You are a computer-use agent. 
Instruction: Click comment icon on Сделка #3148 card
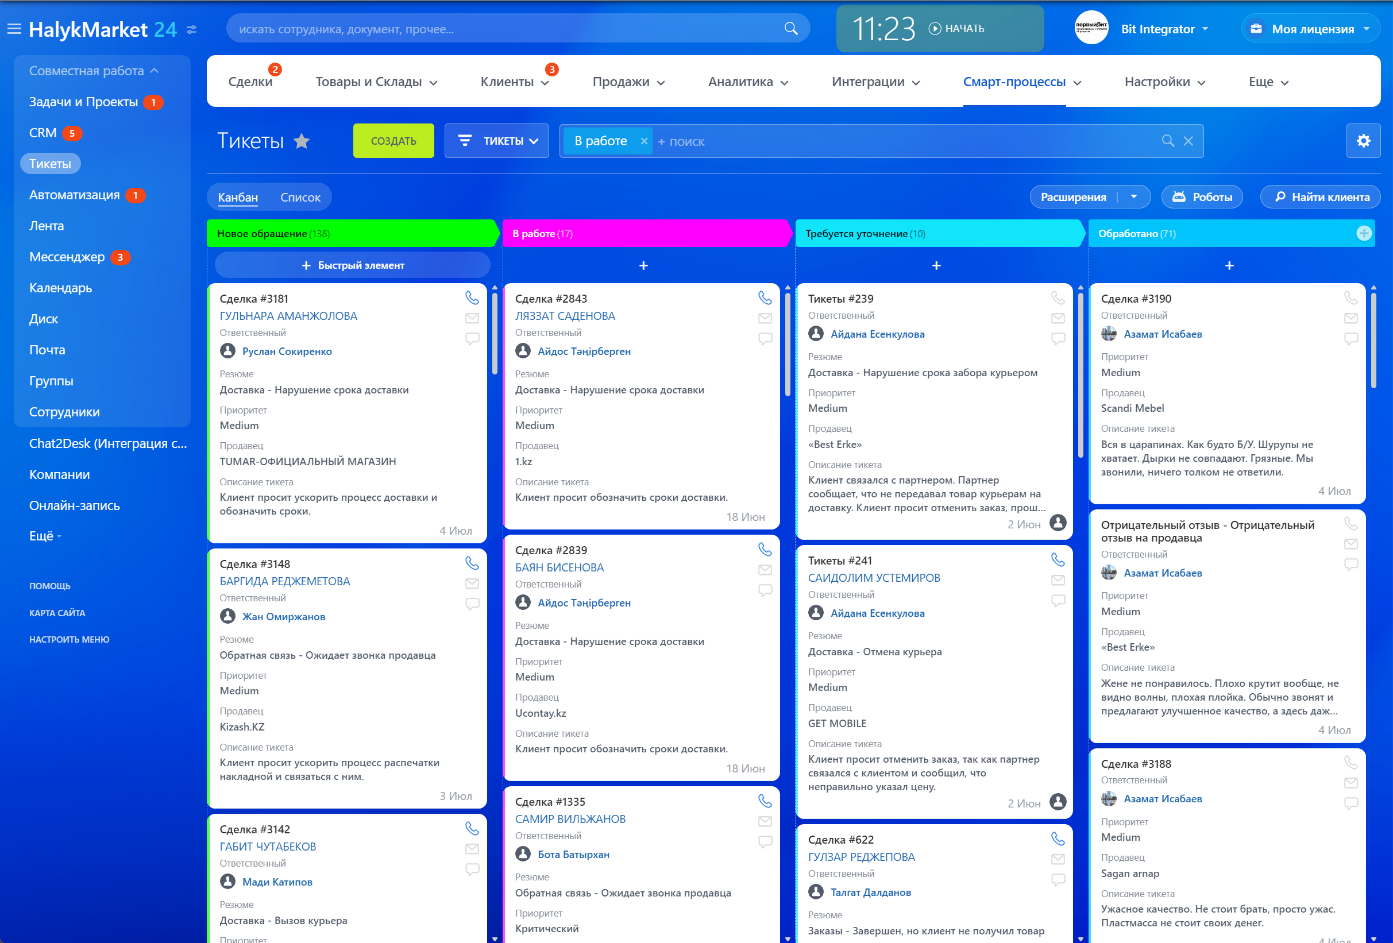pyautogui.click(x=472, y=604)
